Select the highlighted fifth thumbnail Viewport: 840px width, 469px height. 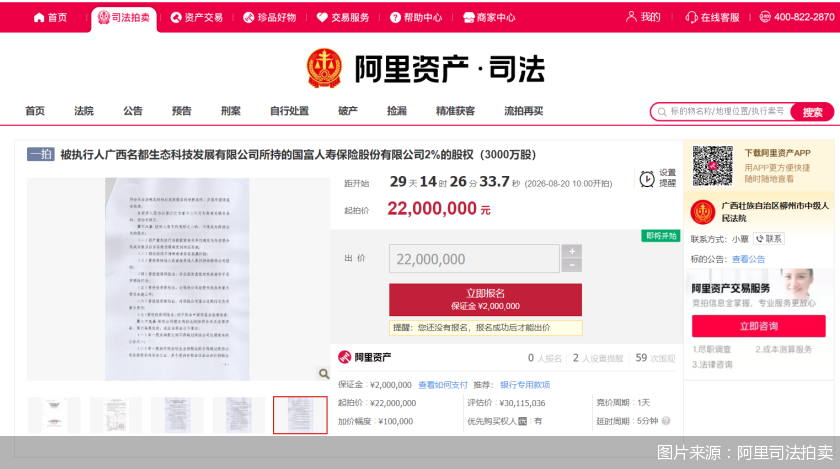pyautogui.click(x=300, y=415)
